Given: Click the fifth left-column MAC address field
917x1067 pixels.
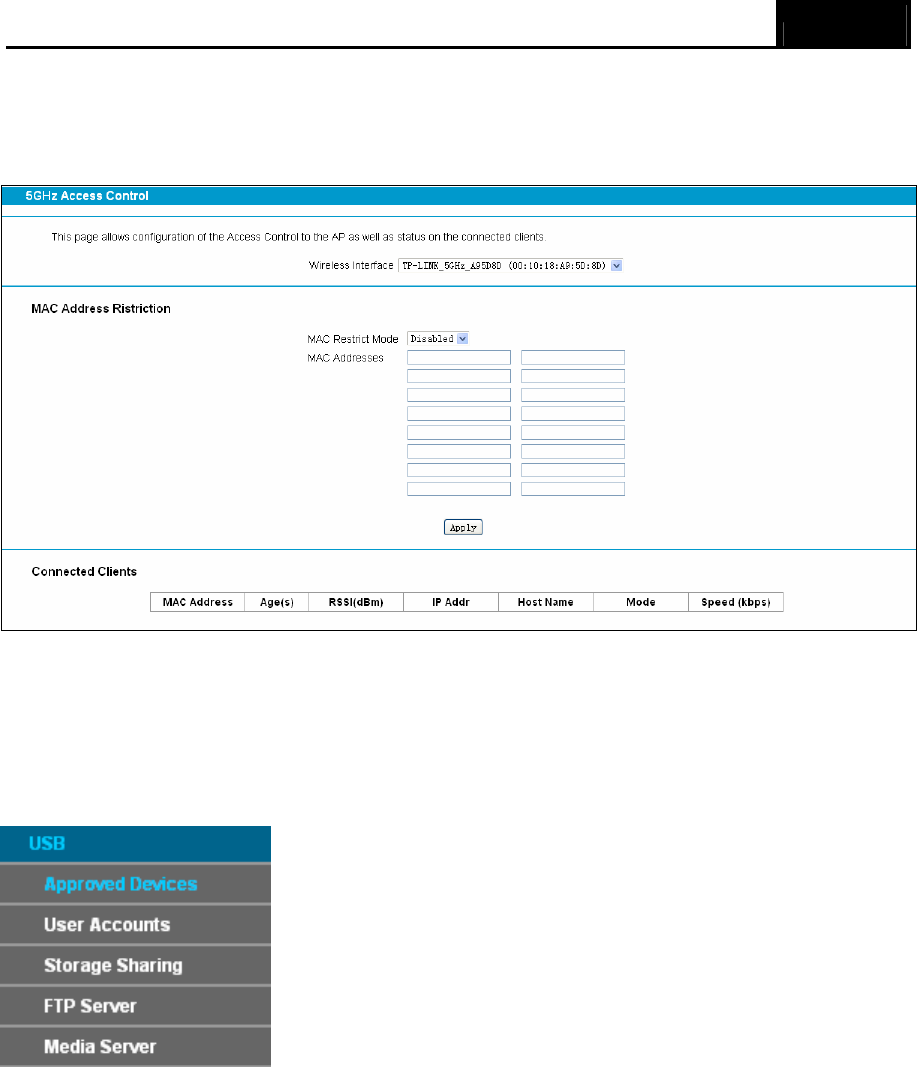Looking at the screenshot, I should click(x=458, y=433).
